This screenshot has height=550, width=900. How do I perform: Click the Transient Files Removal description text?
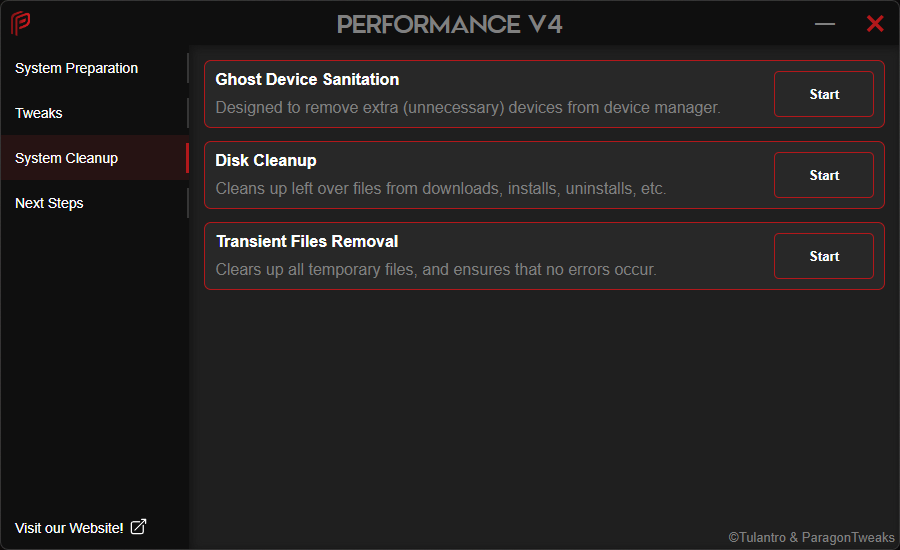click(436, 269)
